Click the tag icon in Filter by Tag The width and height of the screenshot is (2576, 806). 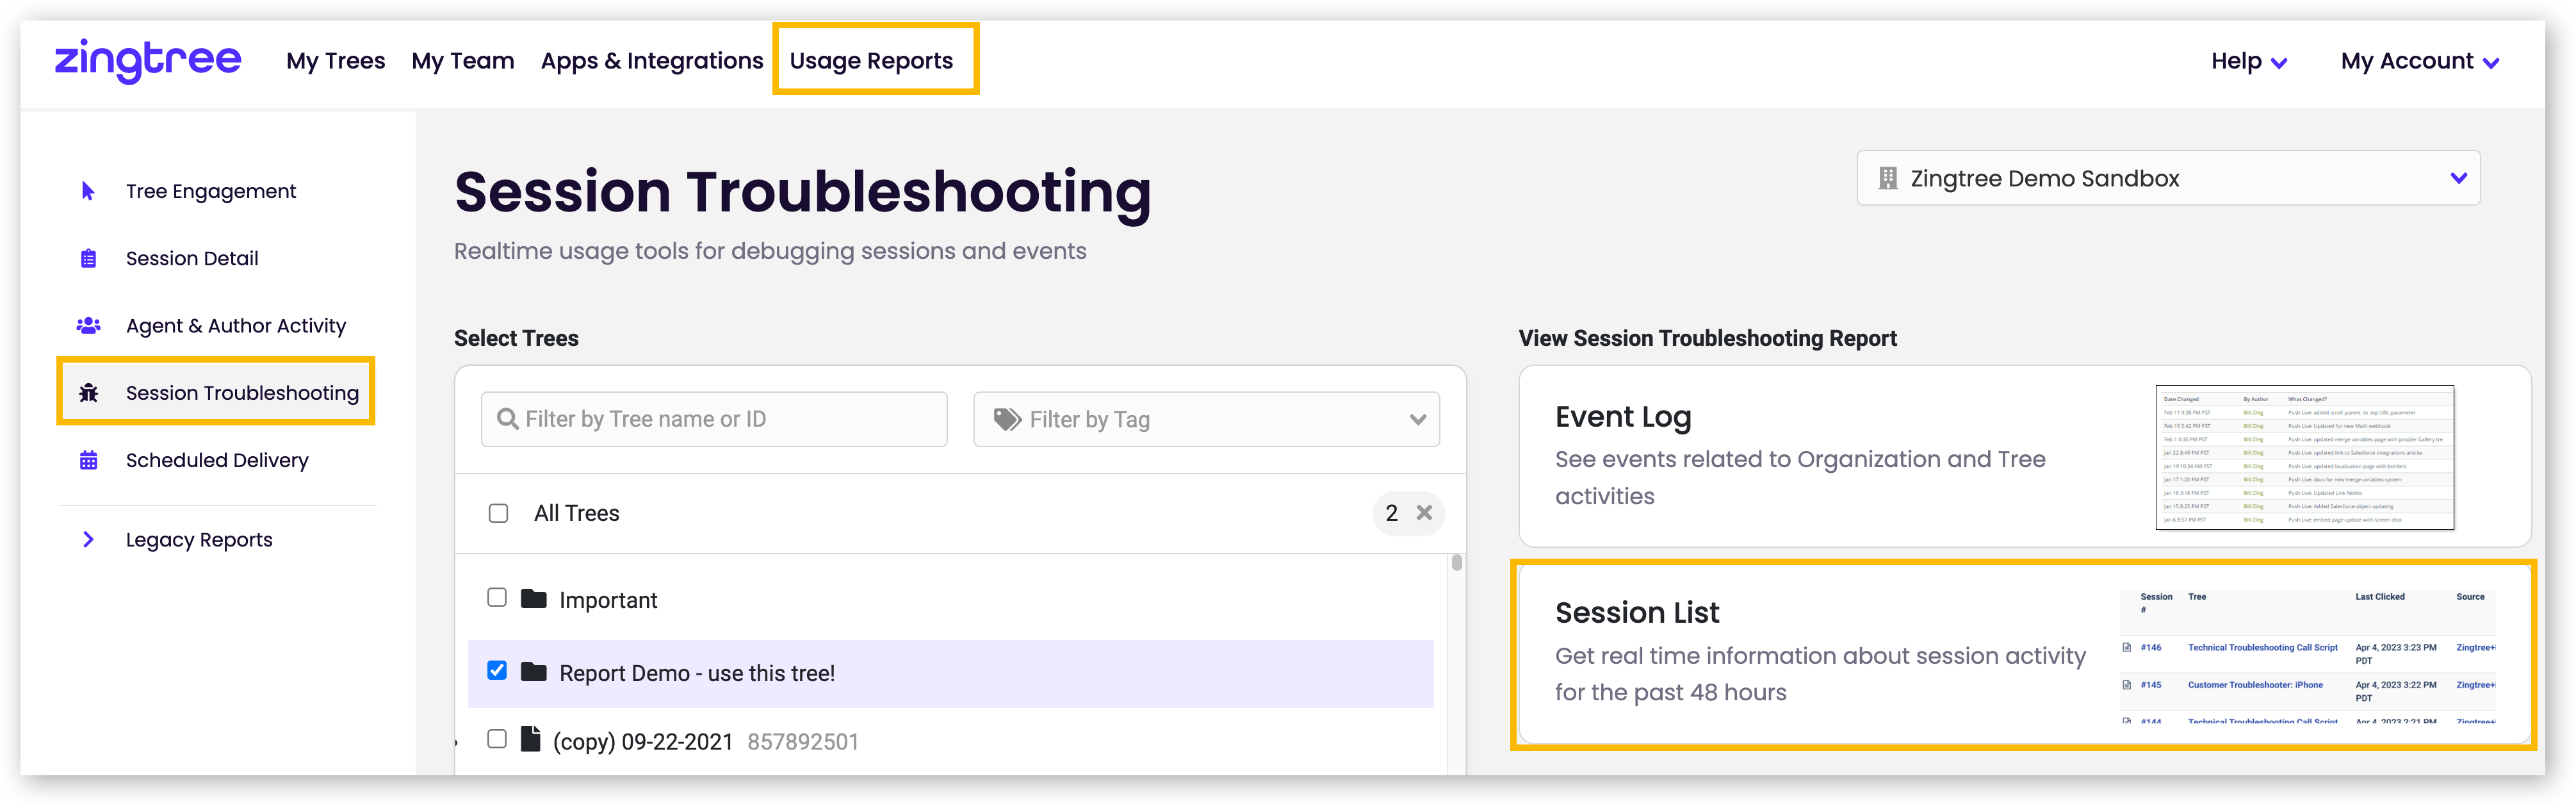[x=1006, y=419]
